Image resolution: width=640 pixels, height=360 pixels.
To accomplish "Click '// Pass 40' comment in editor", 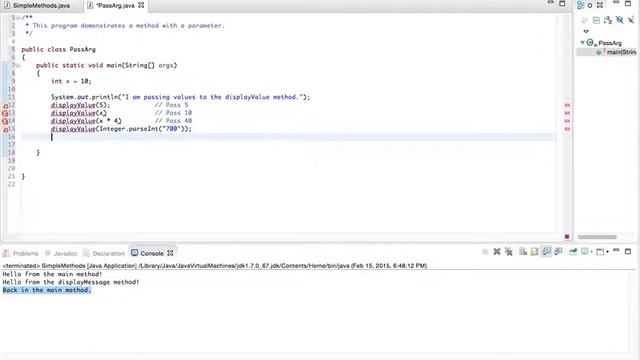I will (173, 121).
